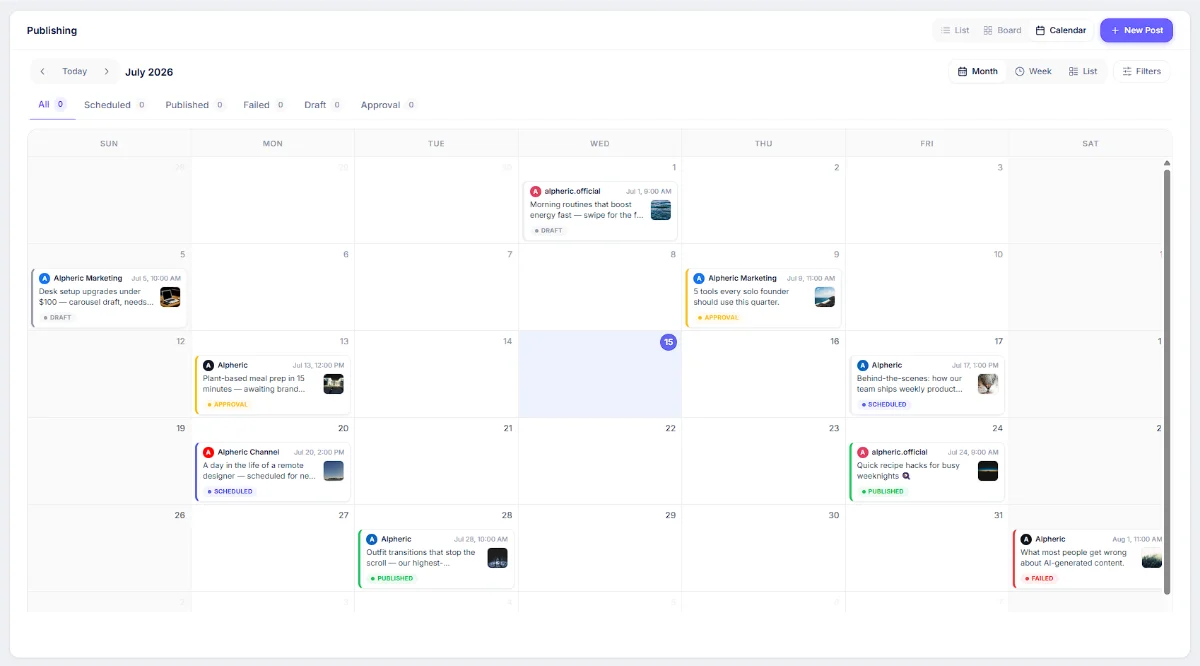
Task: Click Alpheric avatar on Jul 28 post
Action: [x=372, y=539]
